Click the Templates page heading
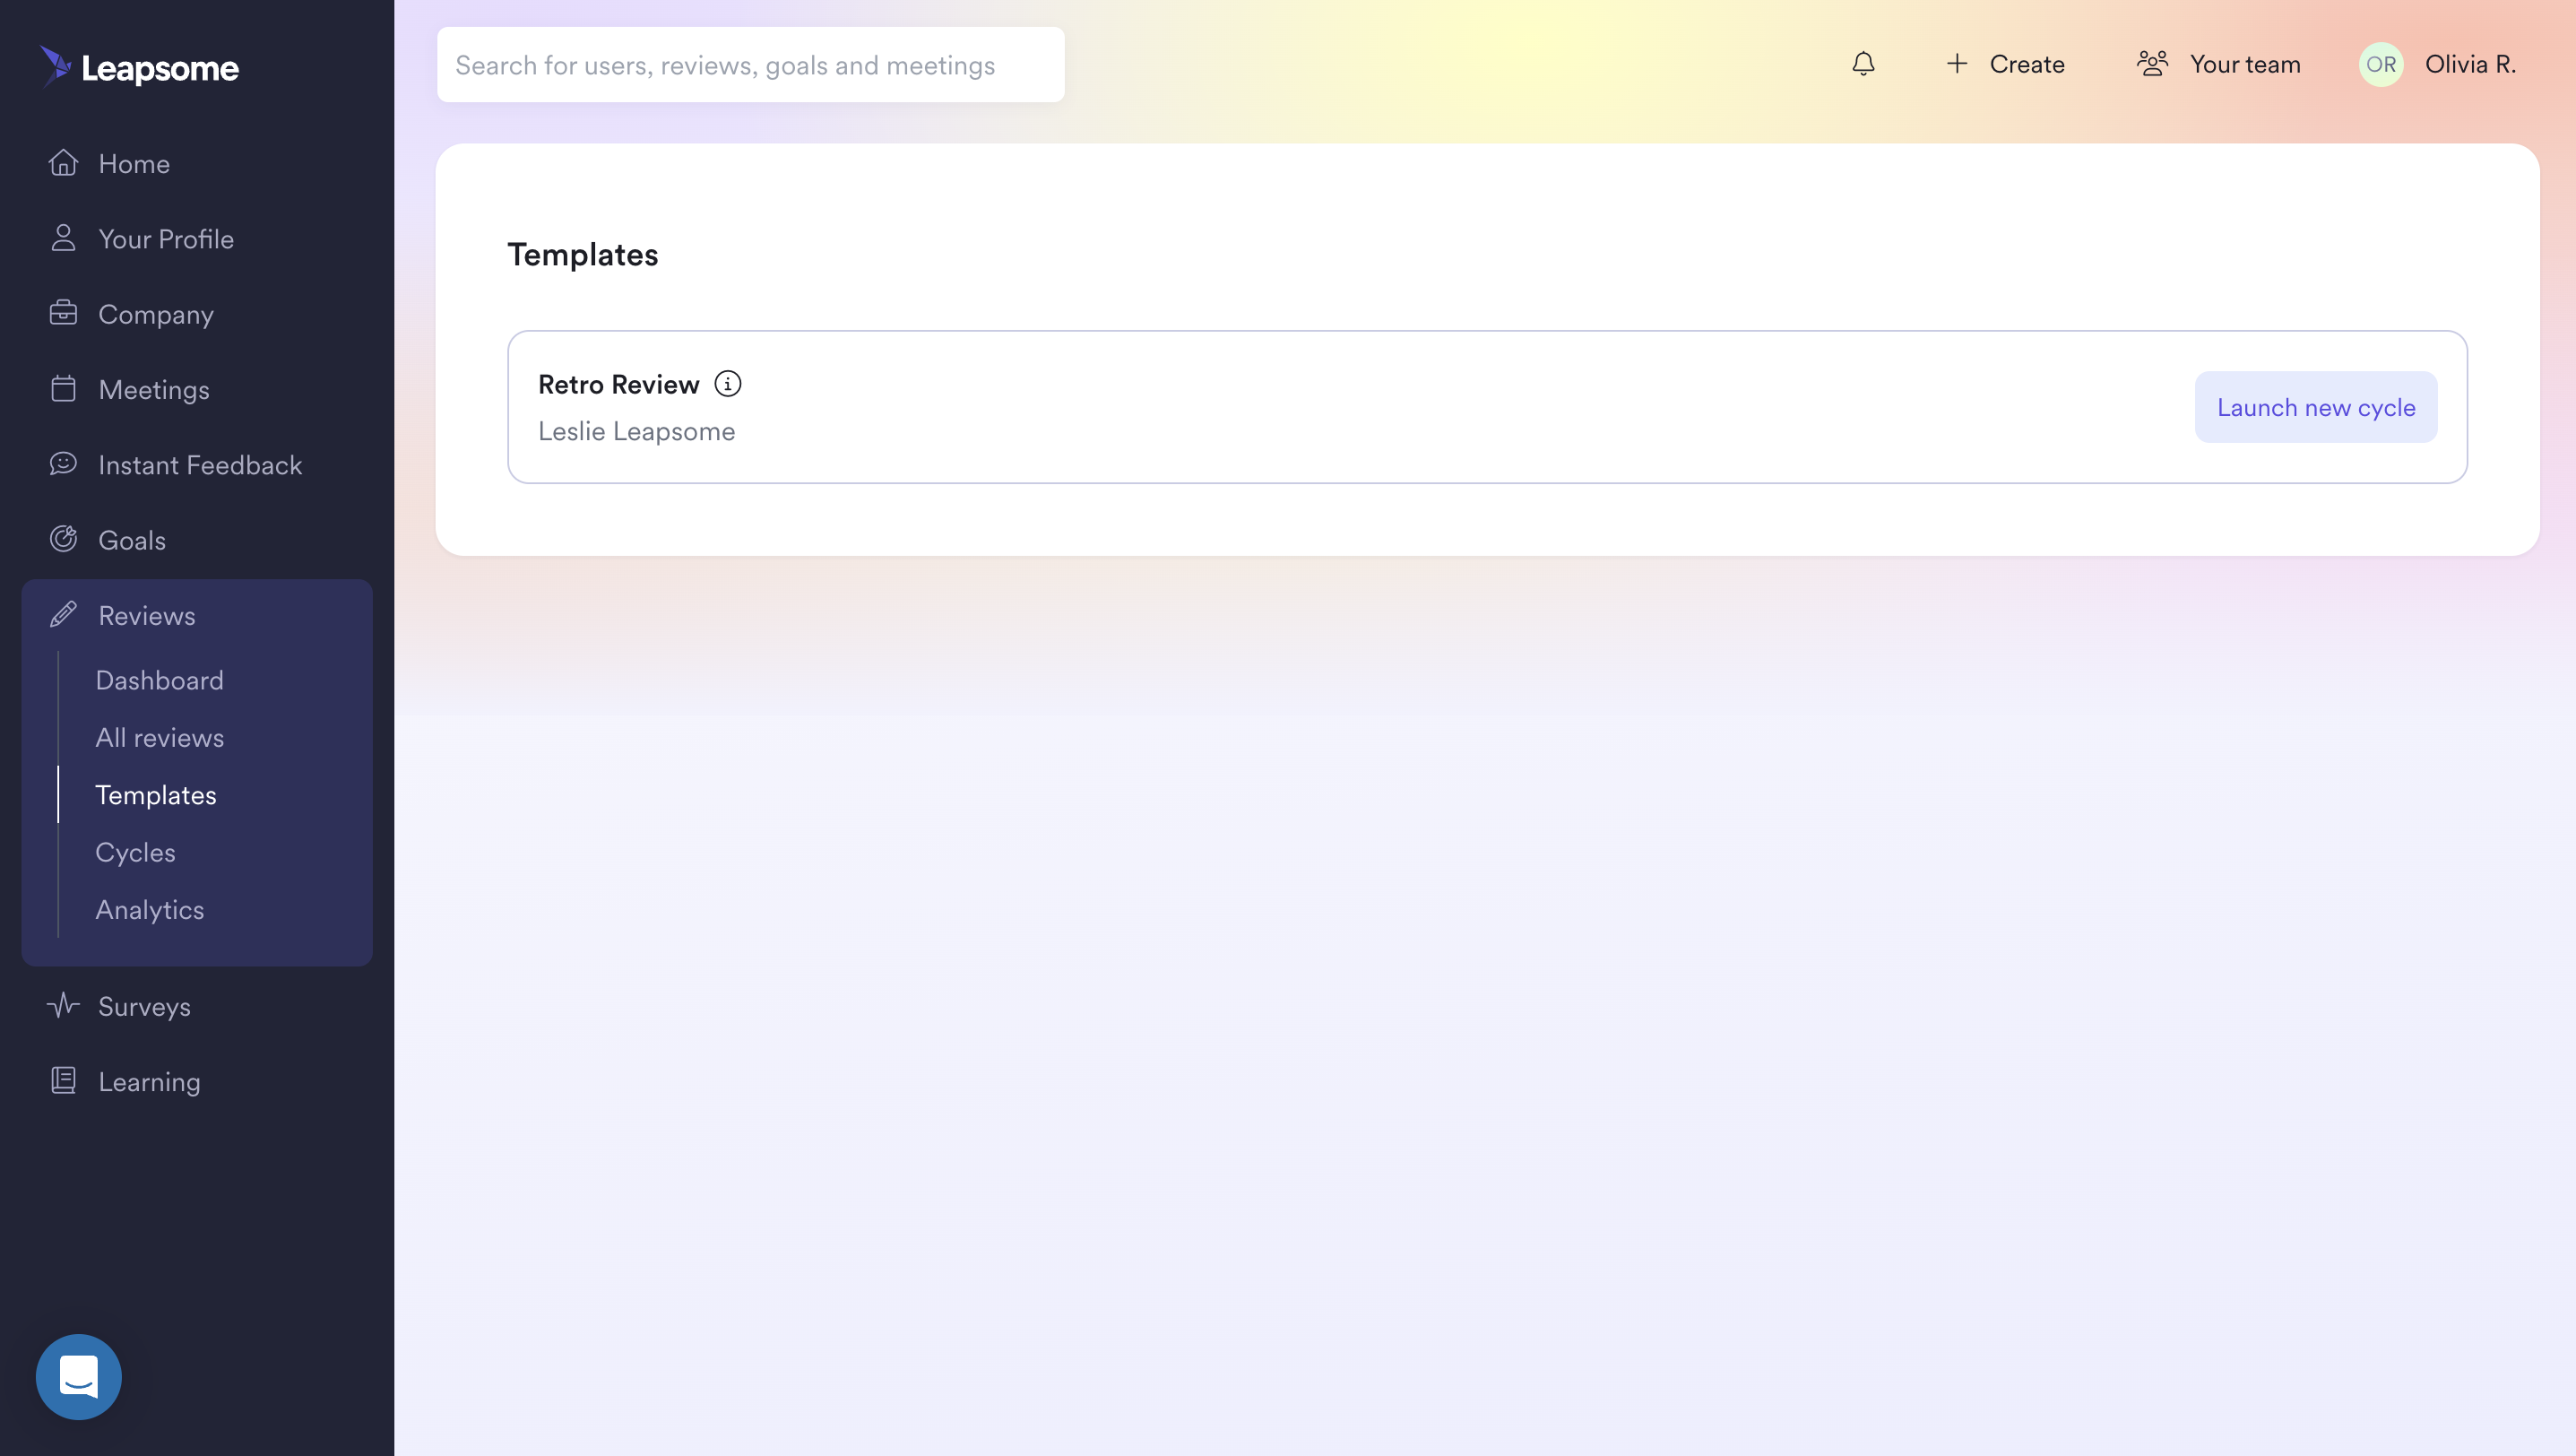2576x1456 pixels. click(x=582, y=254)
